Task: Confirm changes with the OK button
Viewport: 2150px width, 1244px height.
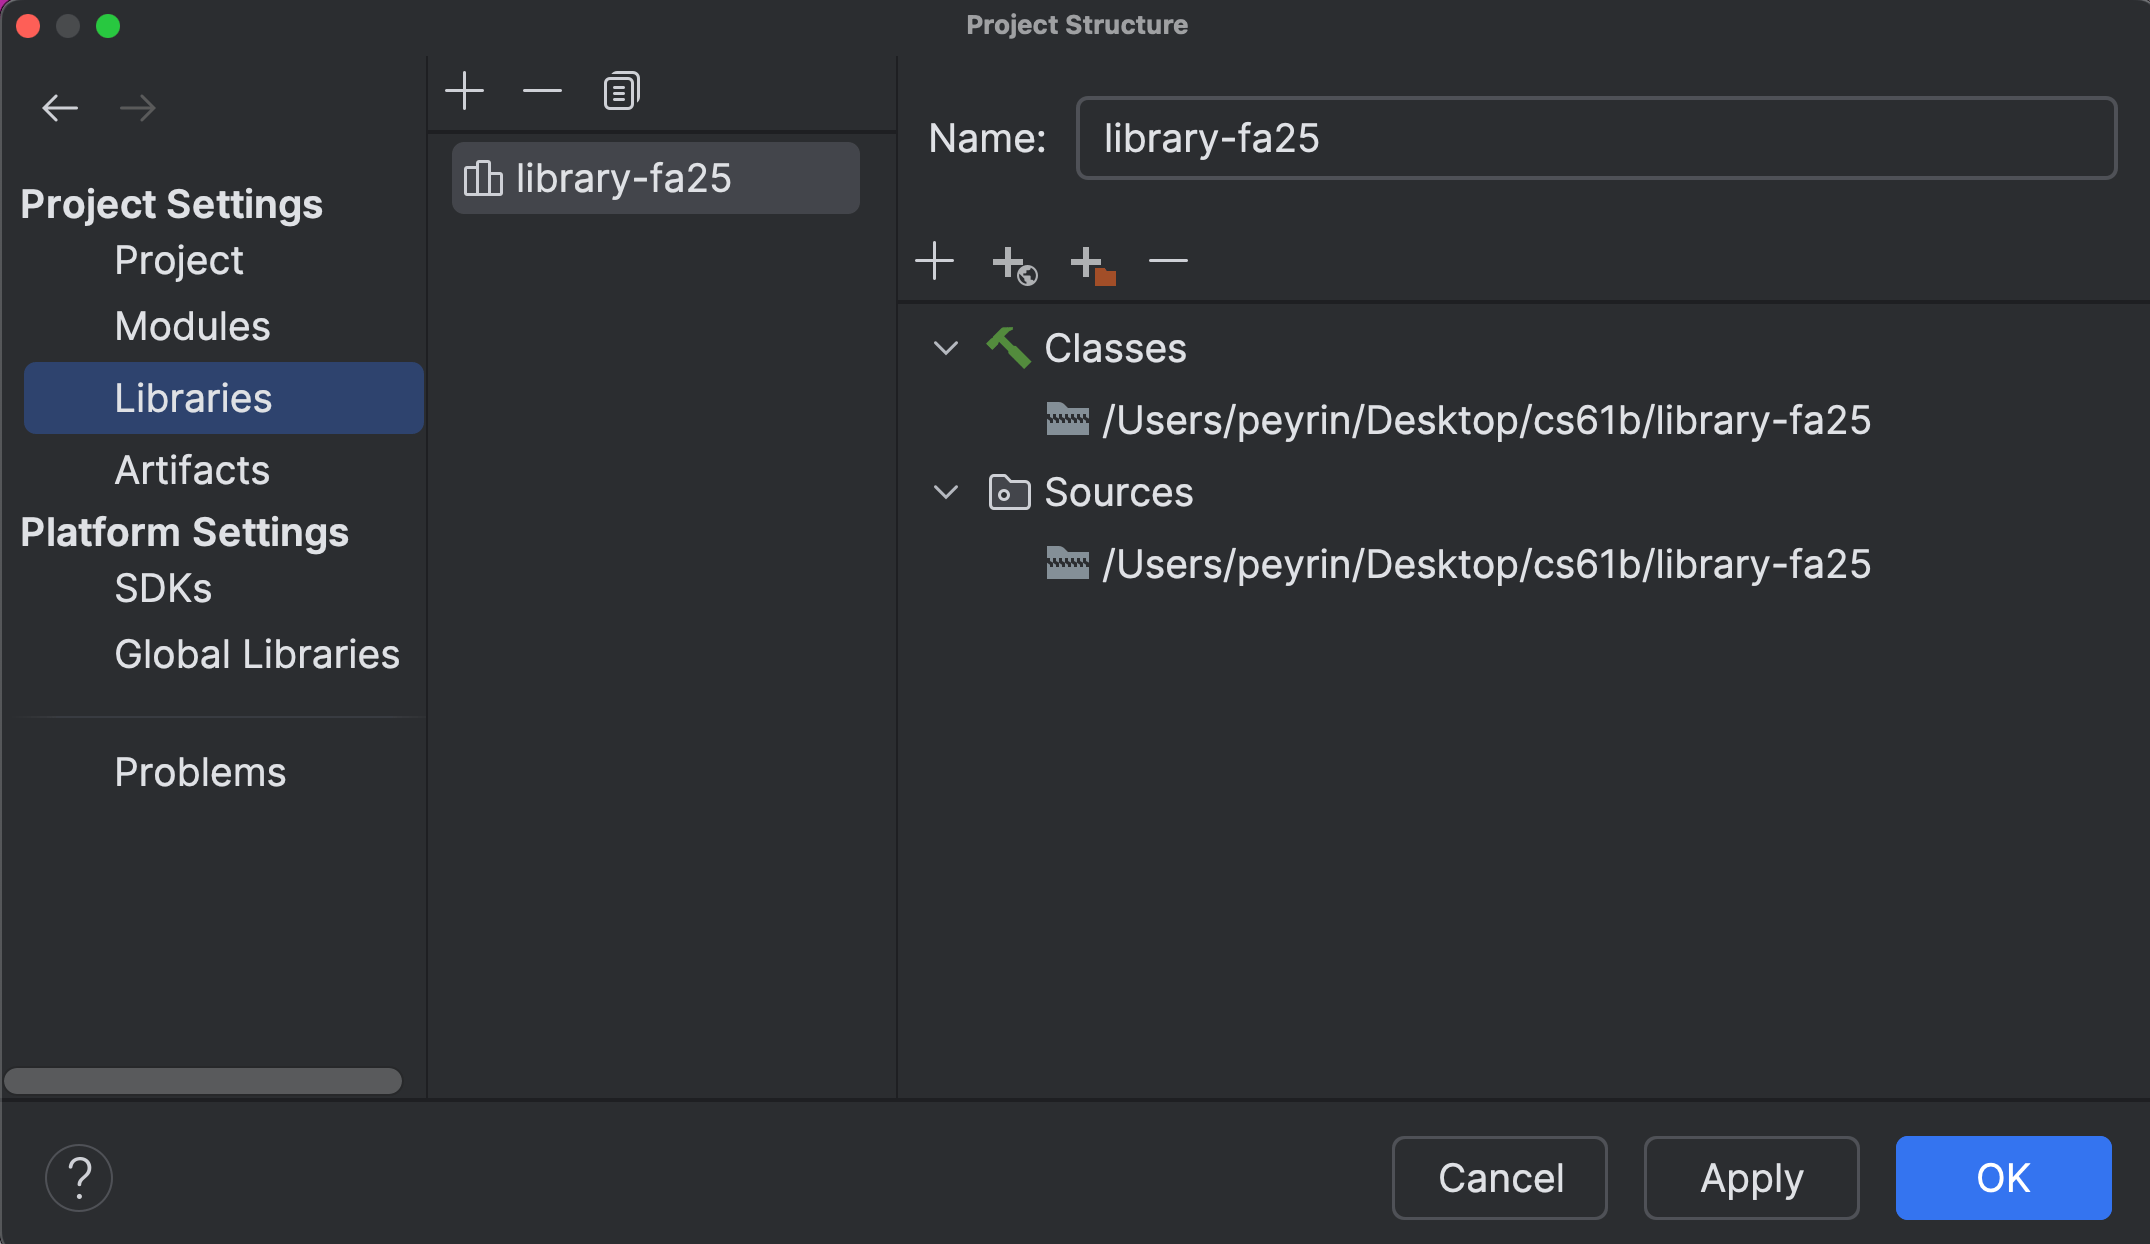Action: tap(2002, 1178)
